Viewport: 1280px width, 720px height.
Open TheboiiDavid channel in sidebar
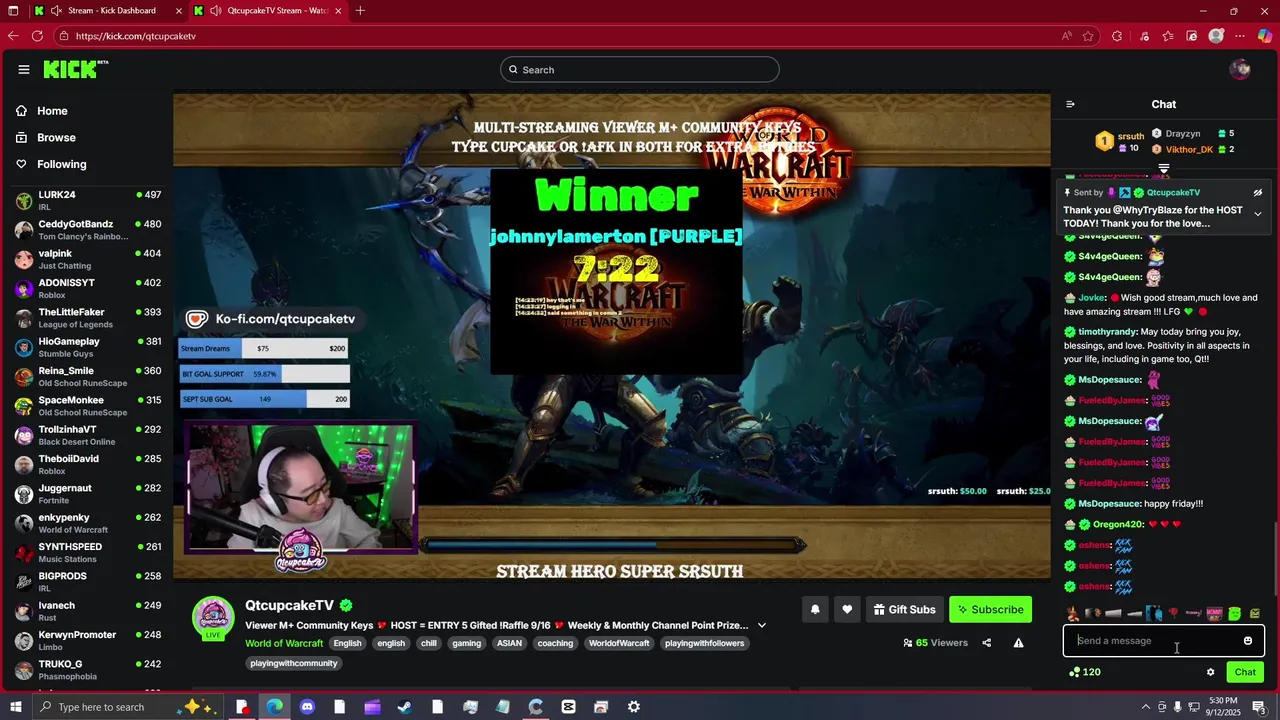[x=88, y=464]
